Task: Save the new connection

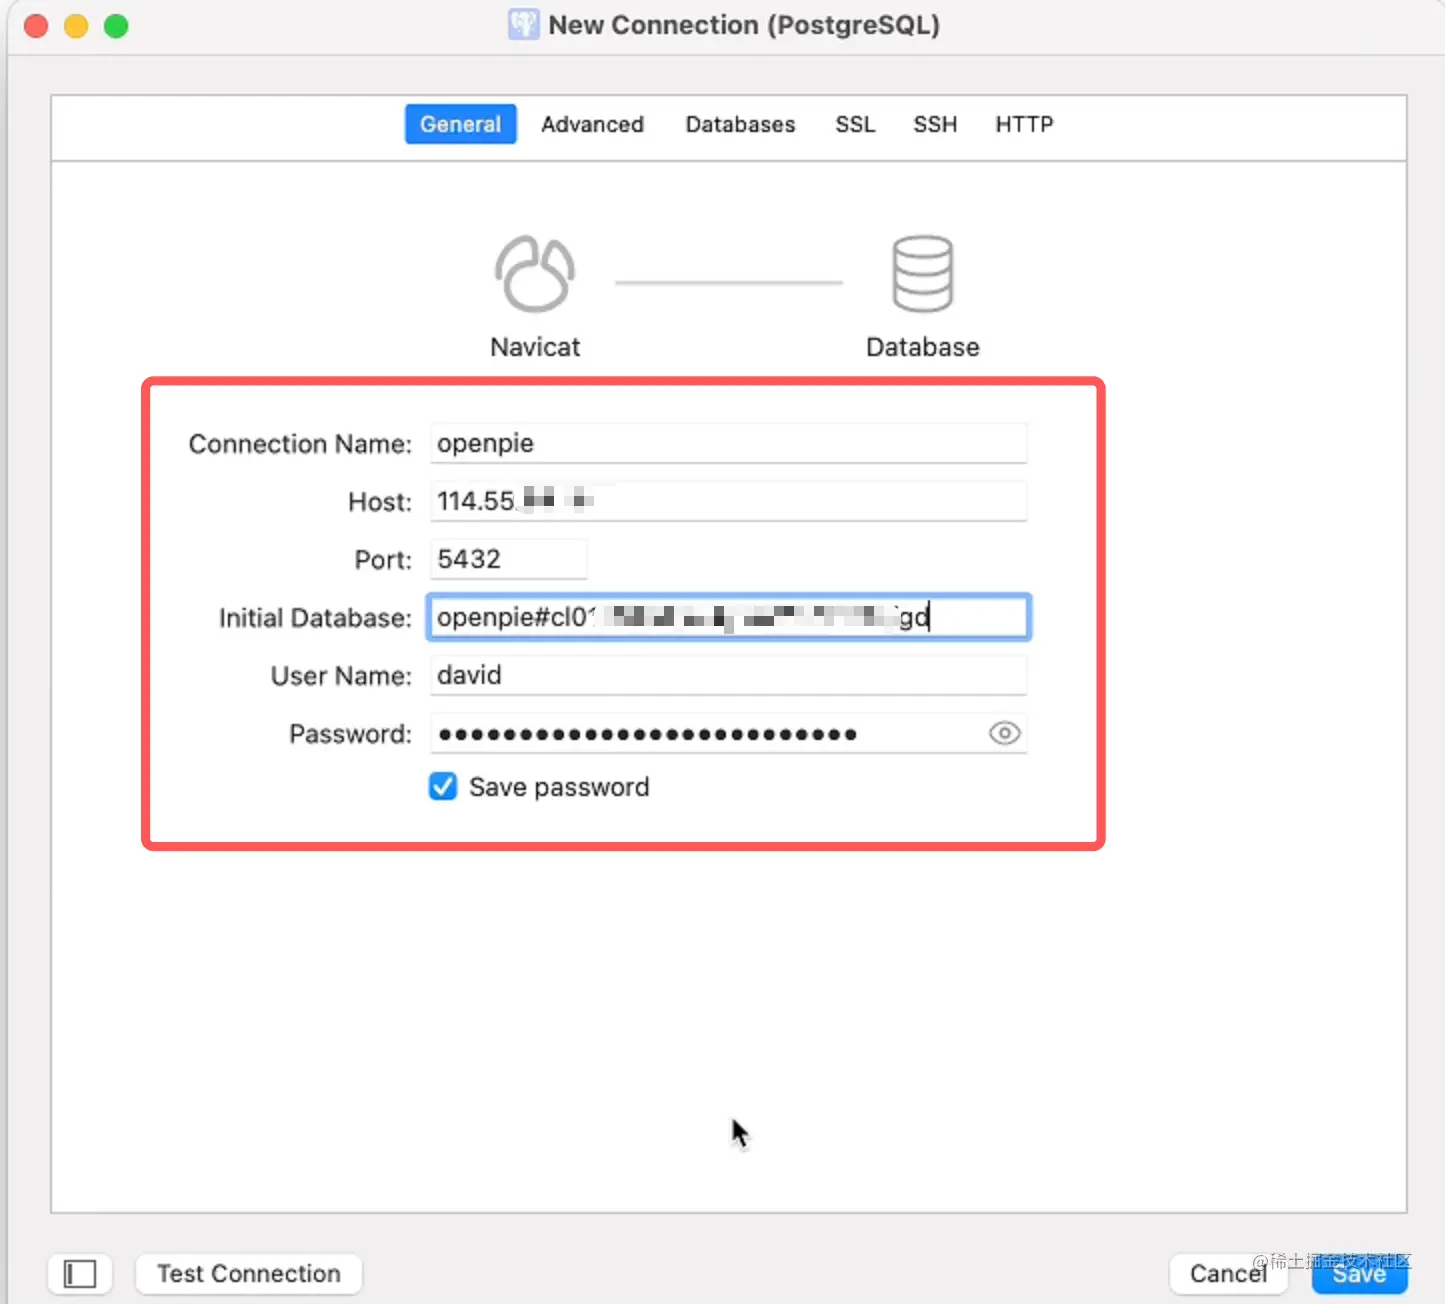Action: pyautogui.click(x=1359, y=1273)
